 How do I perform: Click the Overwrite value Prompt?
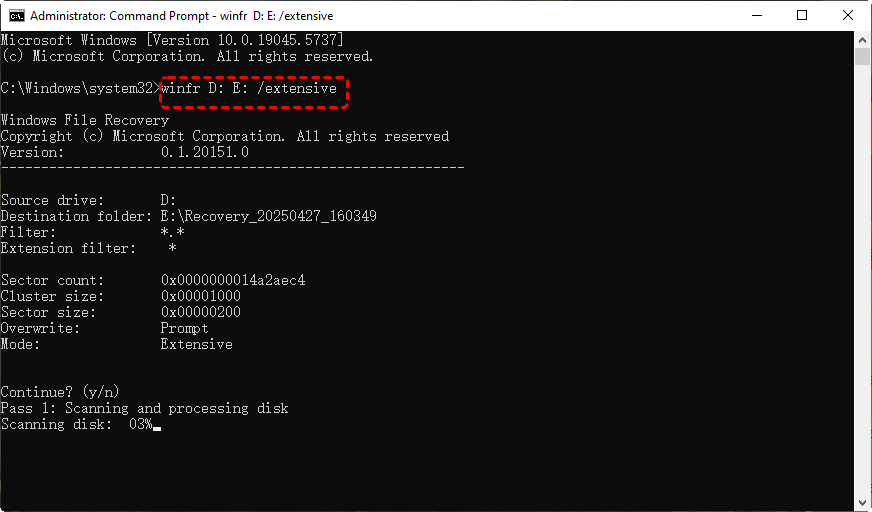[184, 328]
